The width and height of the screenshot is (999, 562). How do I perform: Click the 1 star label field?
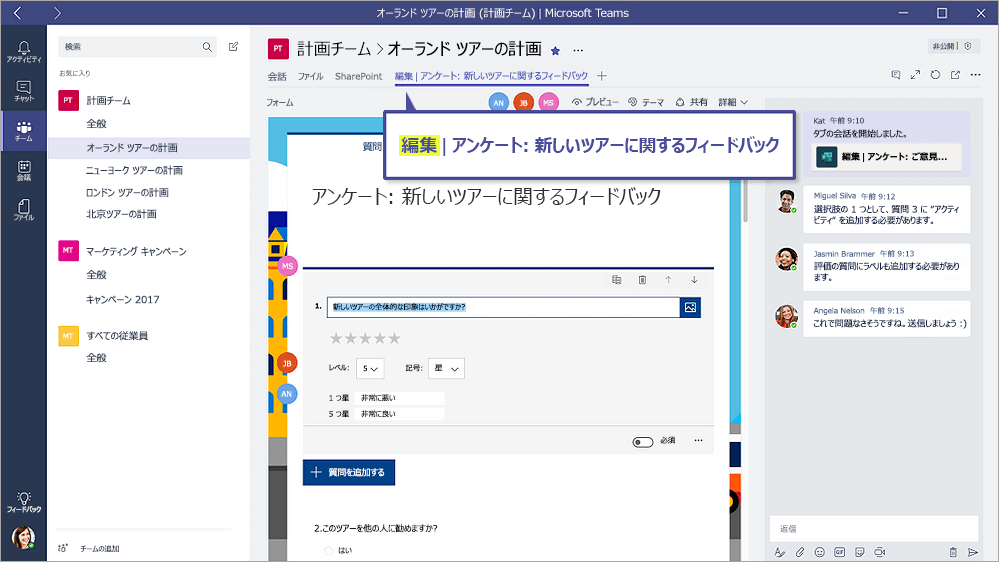(399, 398)
